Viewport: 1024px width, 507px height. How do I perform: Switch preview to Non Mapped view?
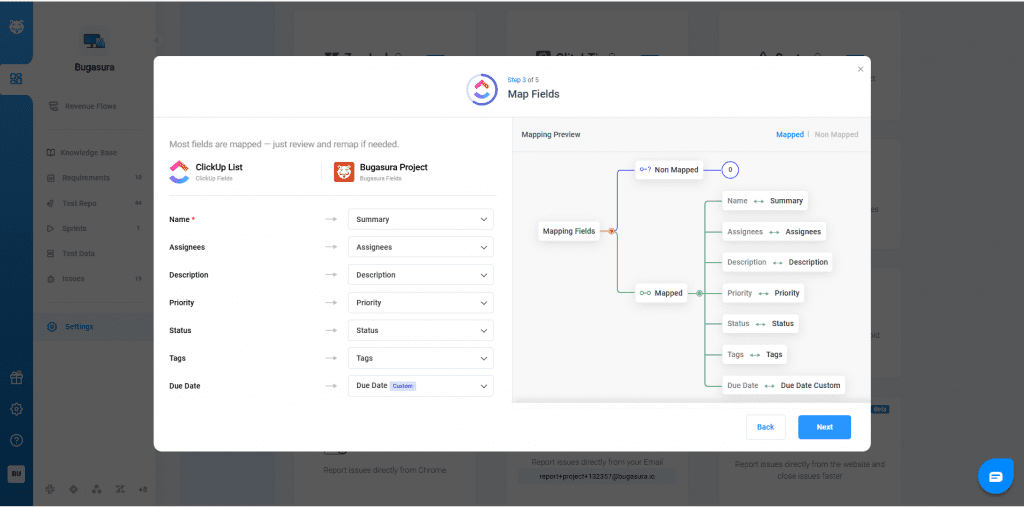(x=836, y=134)
